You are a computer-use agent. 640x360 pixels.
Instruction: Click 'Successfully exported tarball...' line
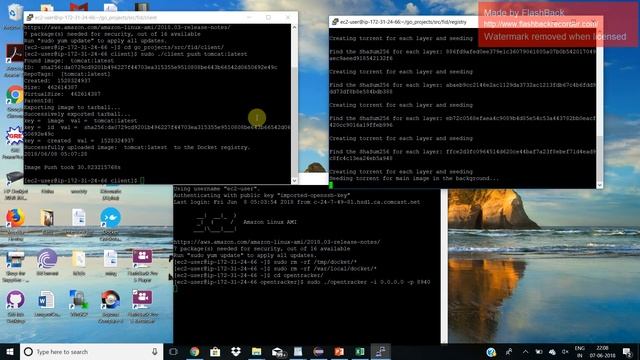(x=77, y=114)
